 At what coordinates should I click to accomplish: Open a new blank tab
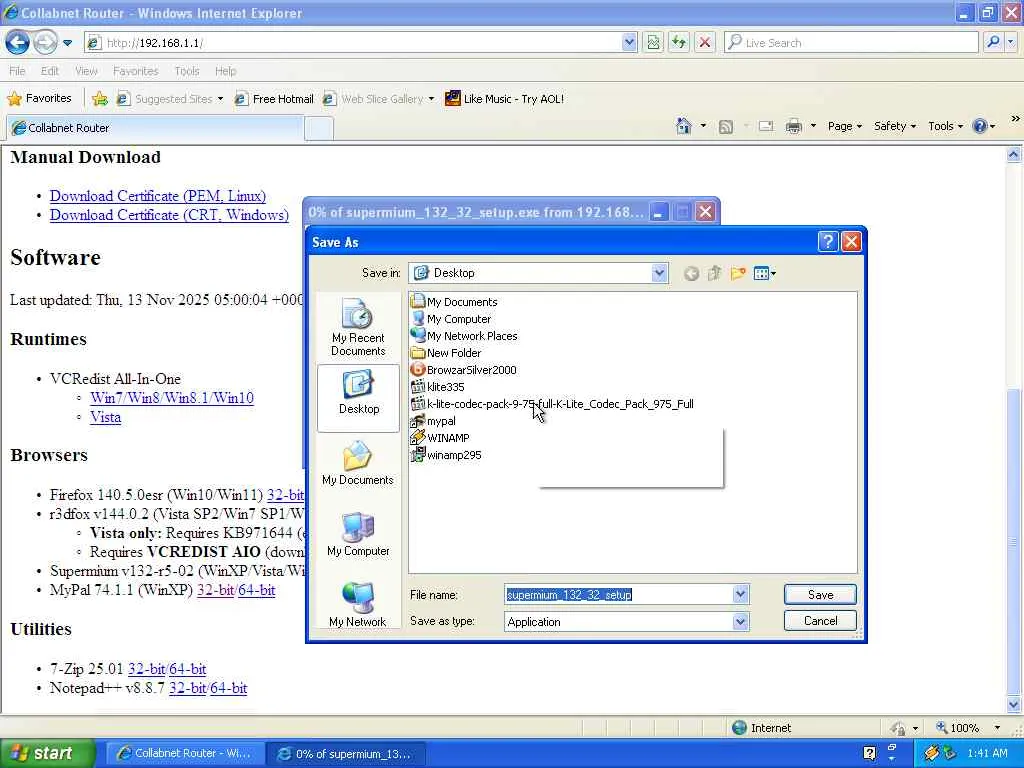click(319, 129)
